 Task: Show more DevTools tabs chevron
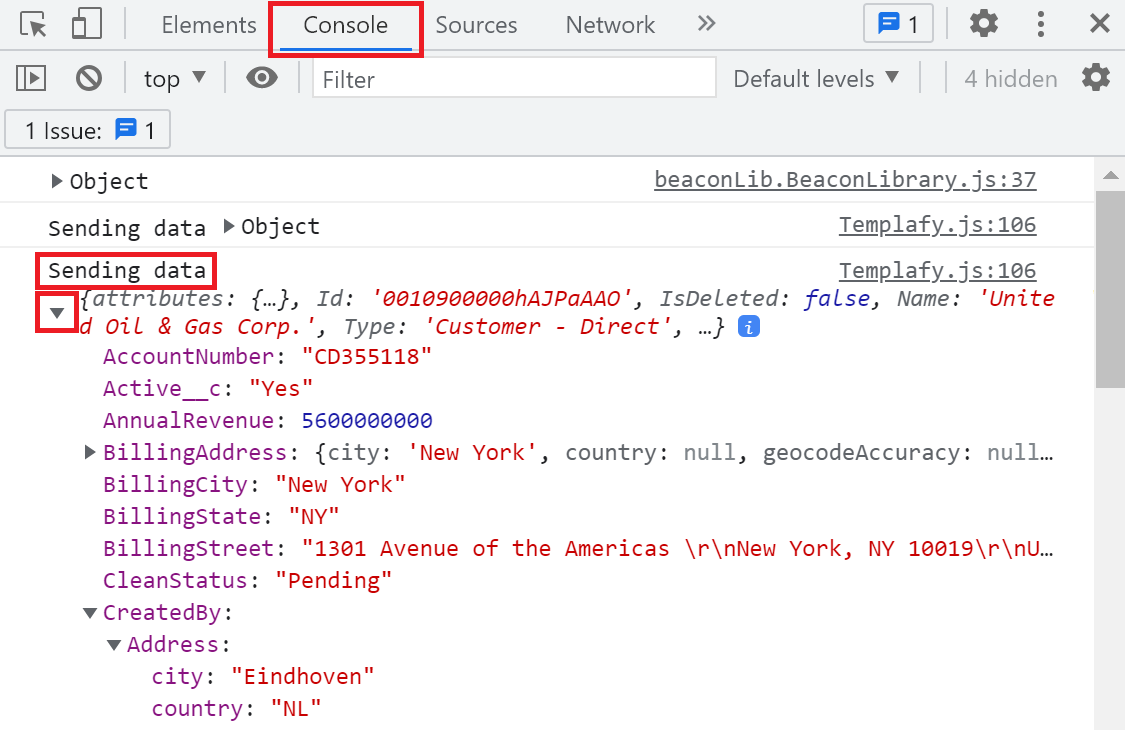point(706,24)
